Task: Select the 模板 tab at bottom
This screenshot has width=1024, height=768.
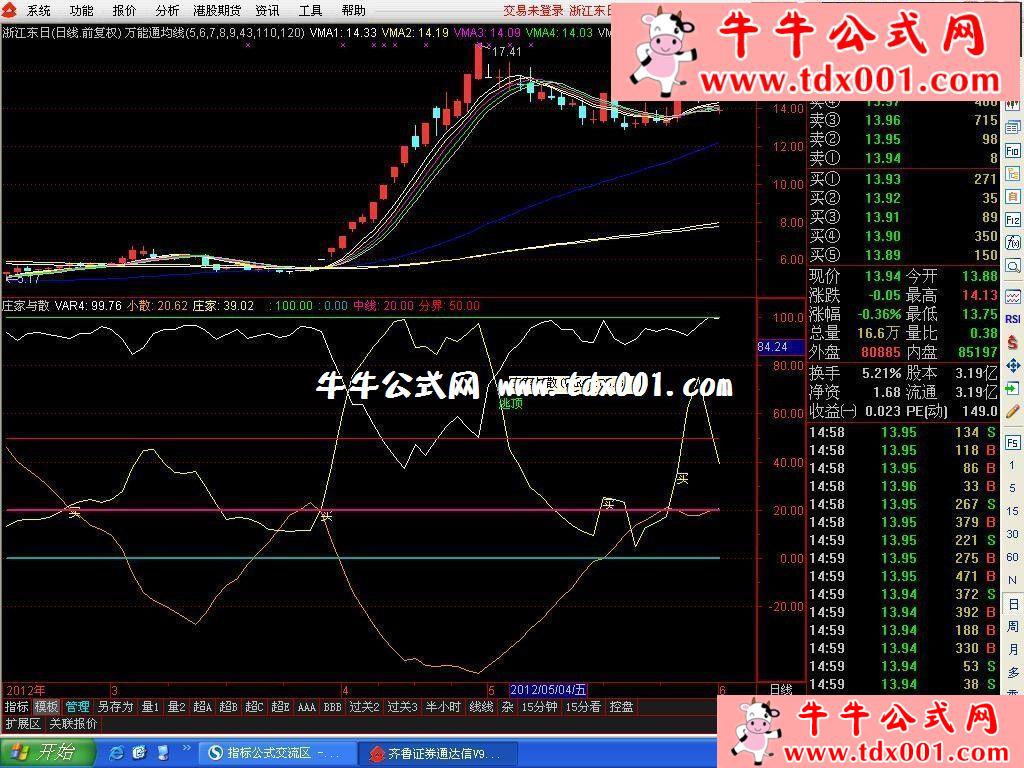Action: pos(46,707)
